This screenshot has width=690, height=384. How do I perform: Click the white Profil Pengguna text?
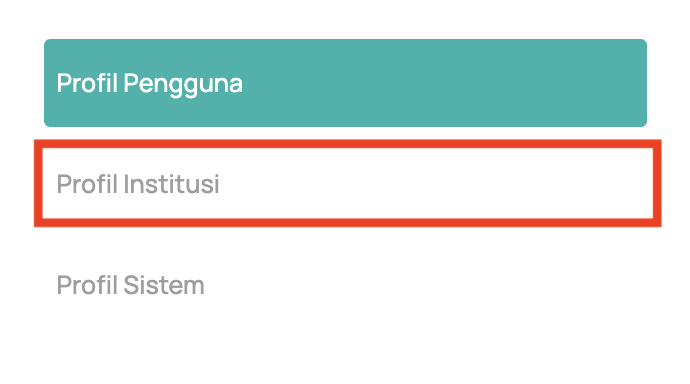point(150,84)
